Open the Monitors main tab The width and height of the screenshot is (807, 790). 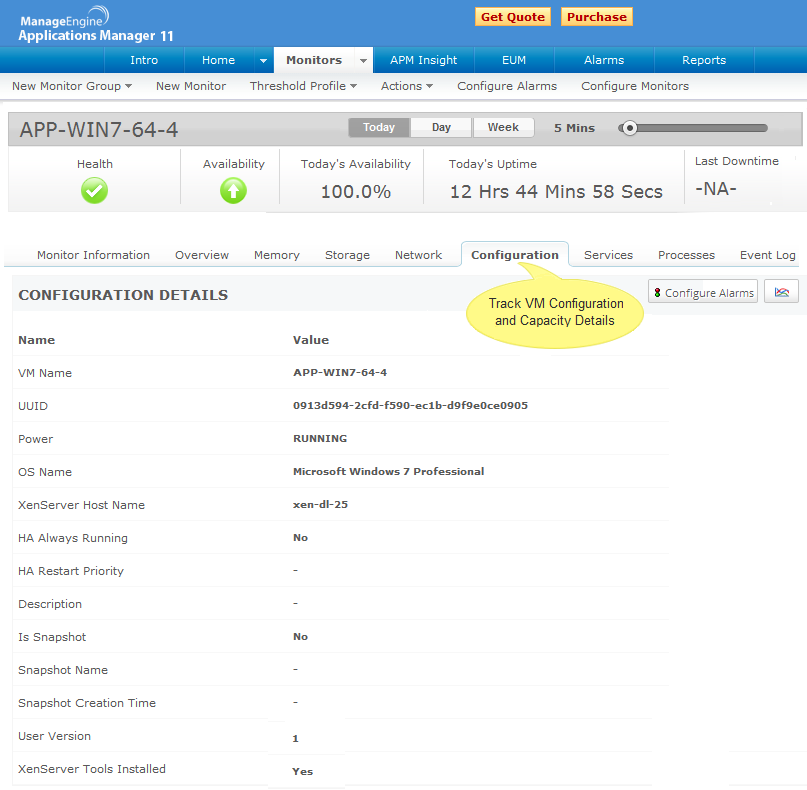[314, 60]
